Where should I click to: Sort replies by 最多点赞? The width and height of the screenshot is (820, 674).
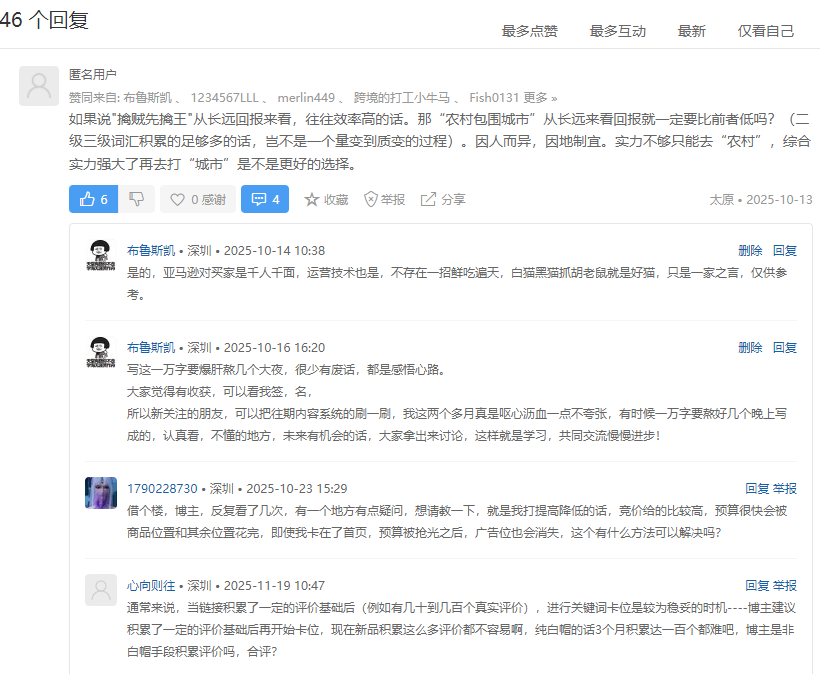[x=529, y=31]
